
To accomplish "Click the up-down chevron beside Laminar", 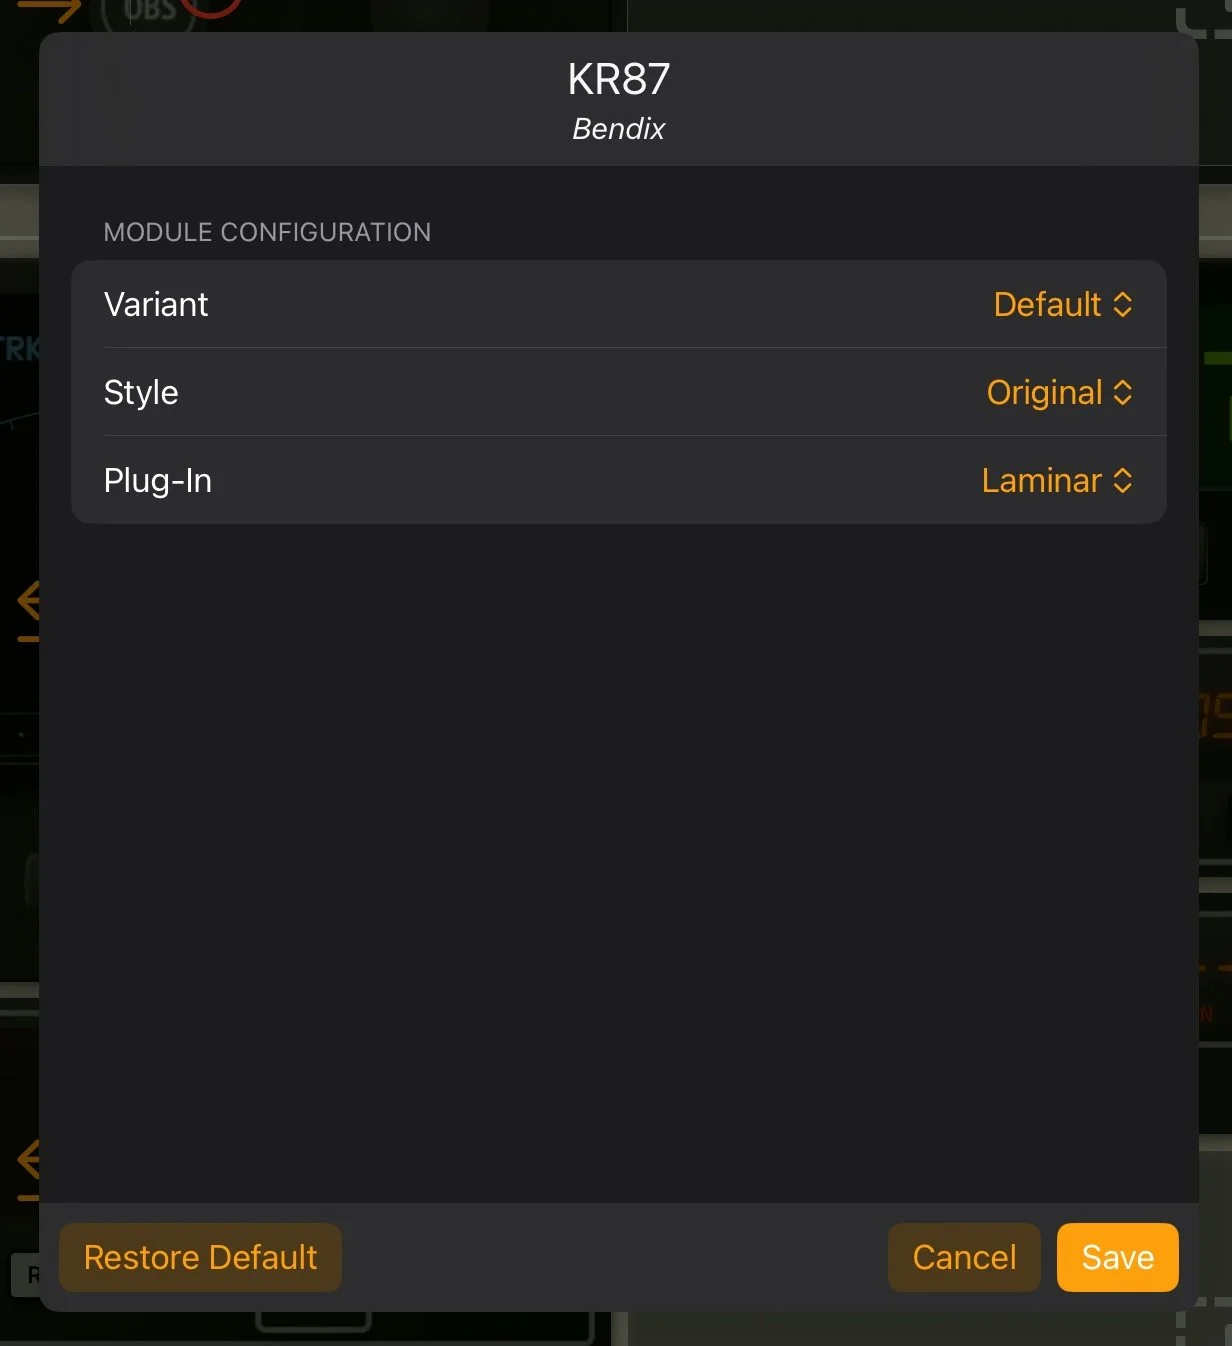I will (x=1123, y=480).
